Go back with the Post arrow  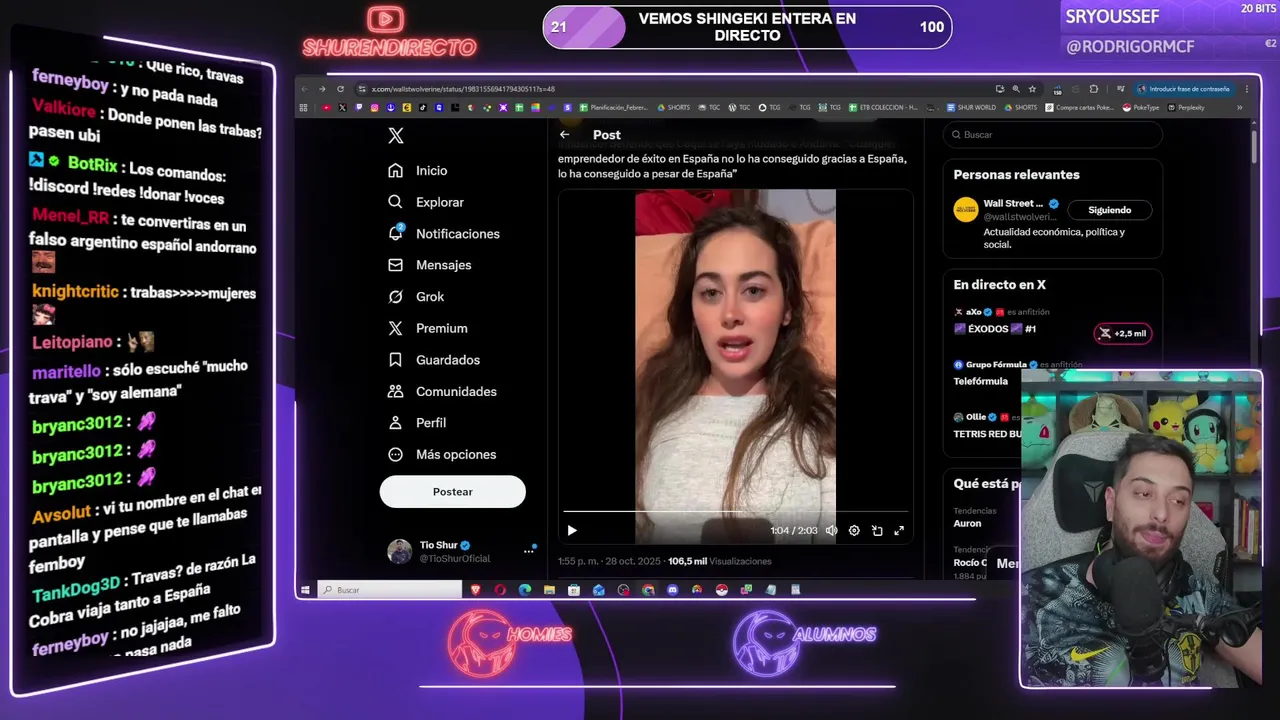[565, 134]
